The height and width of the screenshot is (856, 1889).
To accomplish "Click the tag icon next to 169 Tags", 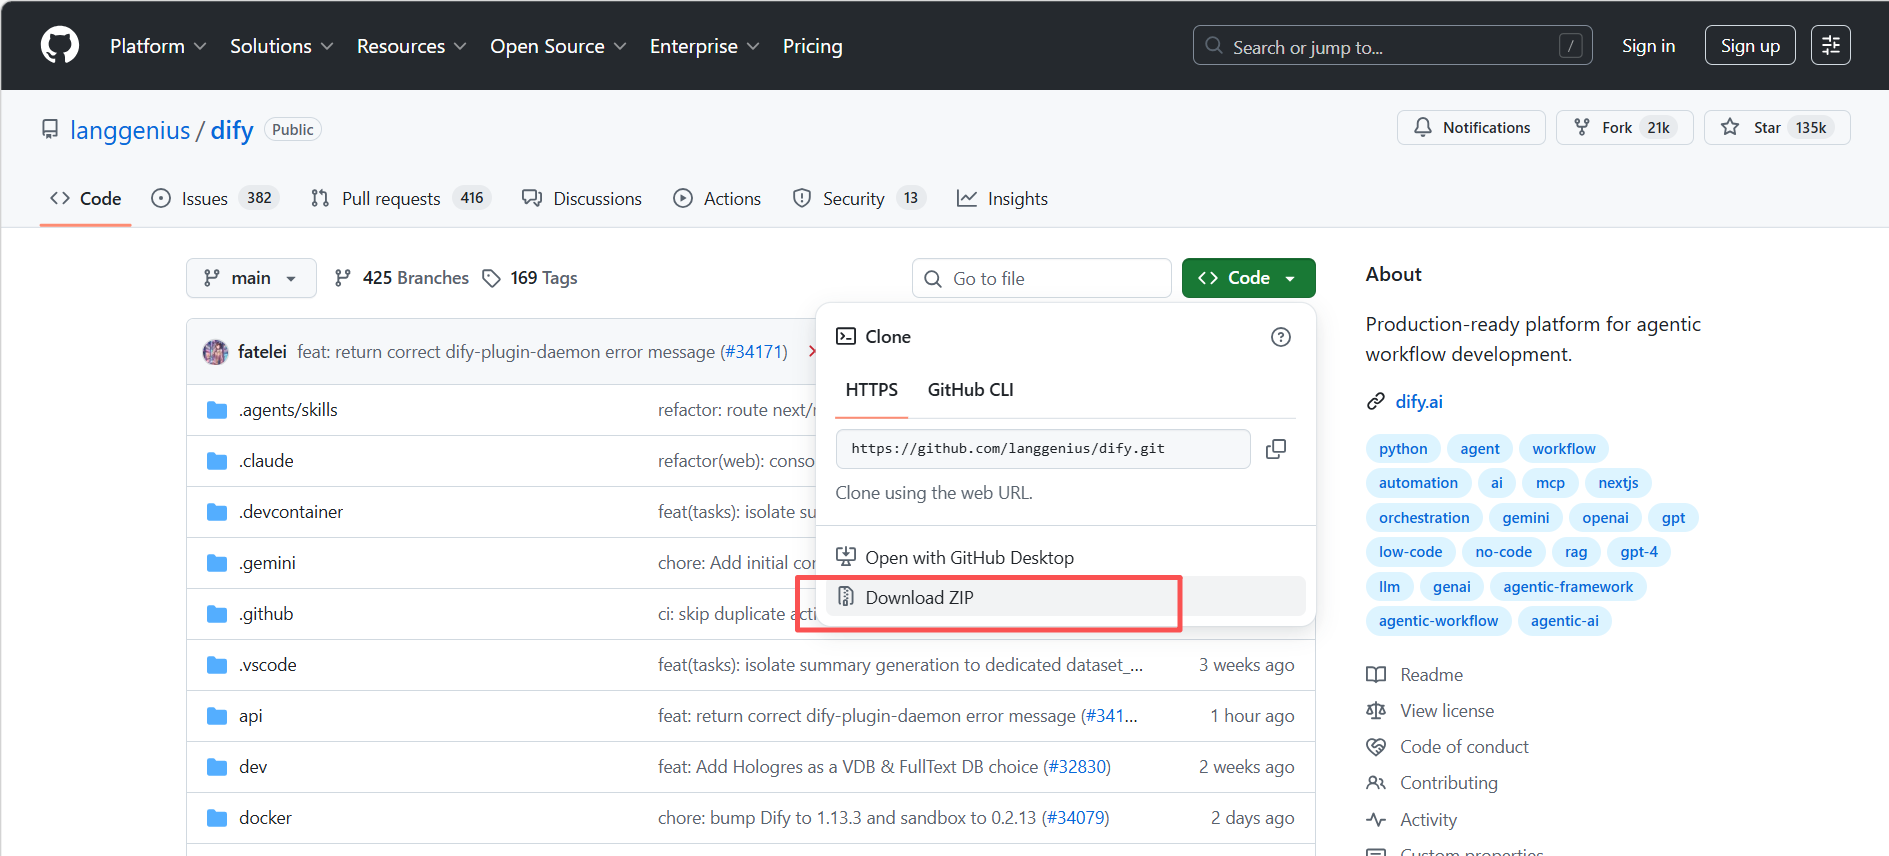I will (x=491, y=278).
